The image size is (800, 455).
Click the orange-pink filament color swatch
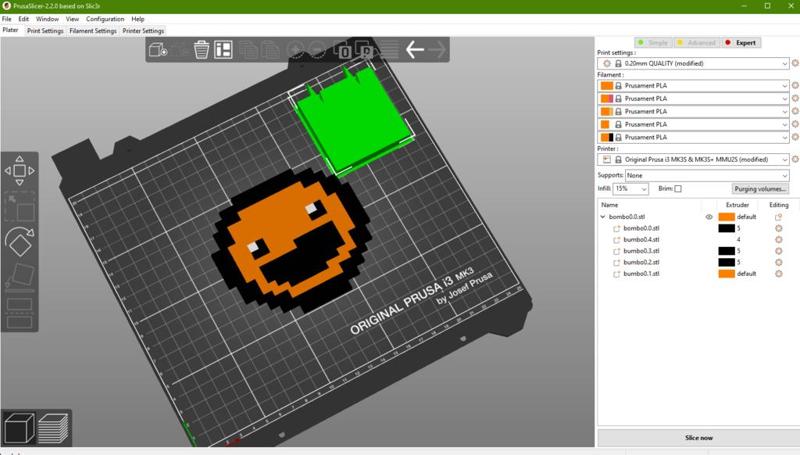coord(607,98)
